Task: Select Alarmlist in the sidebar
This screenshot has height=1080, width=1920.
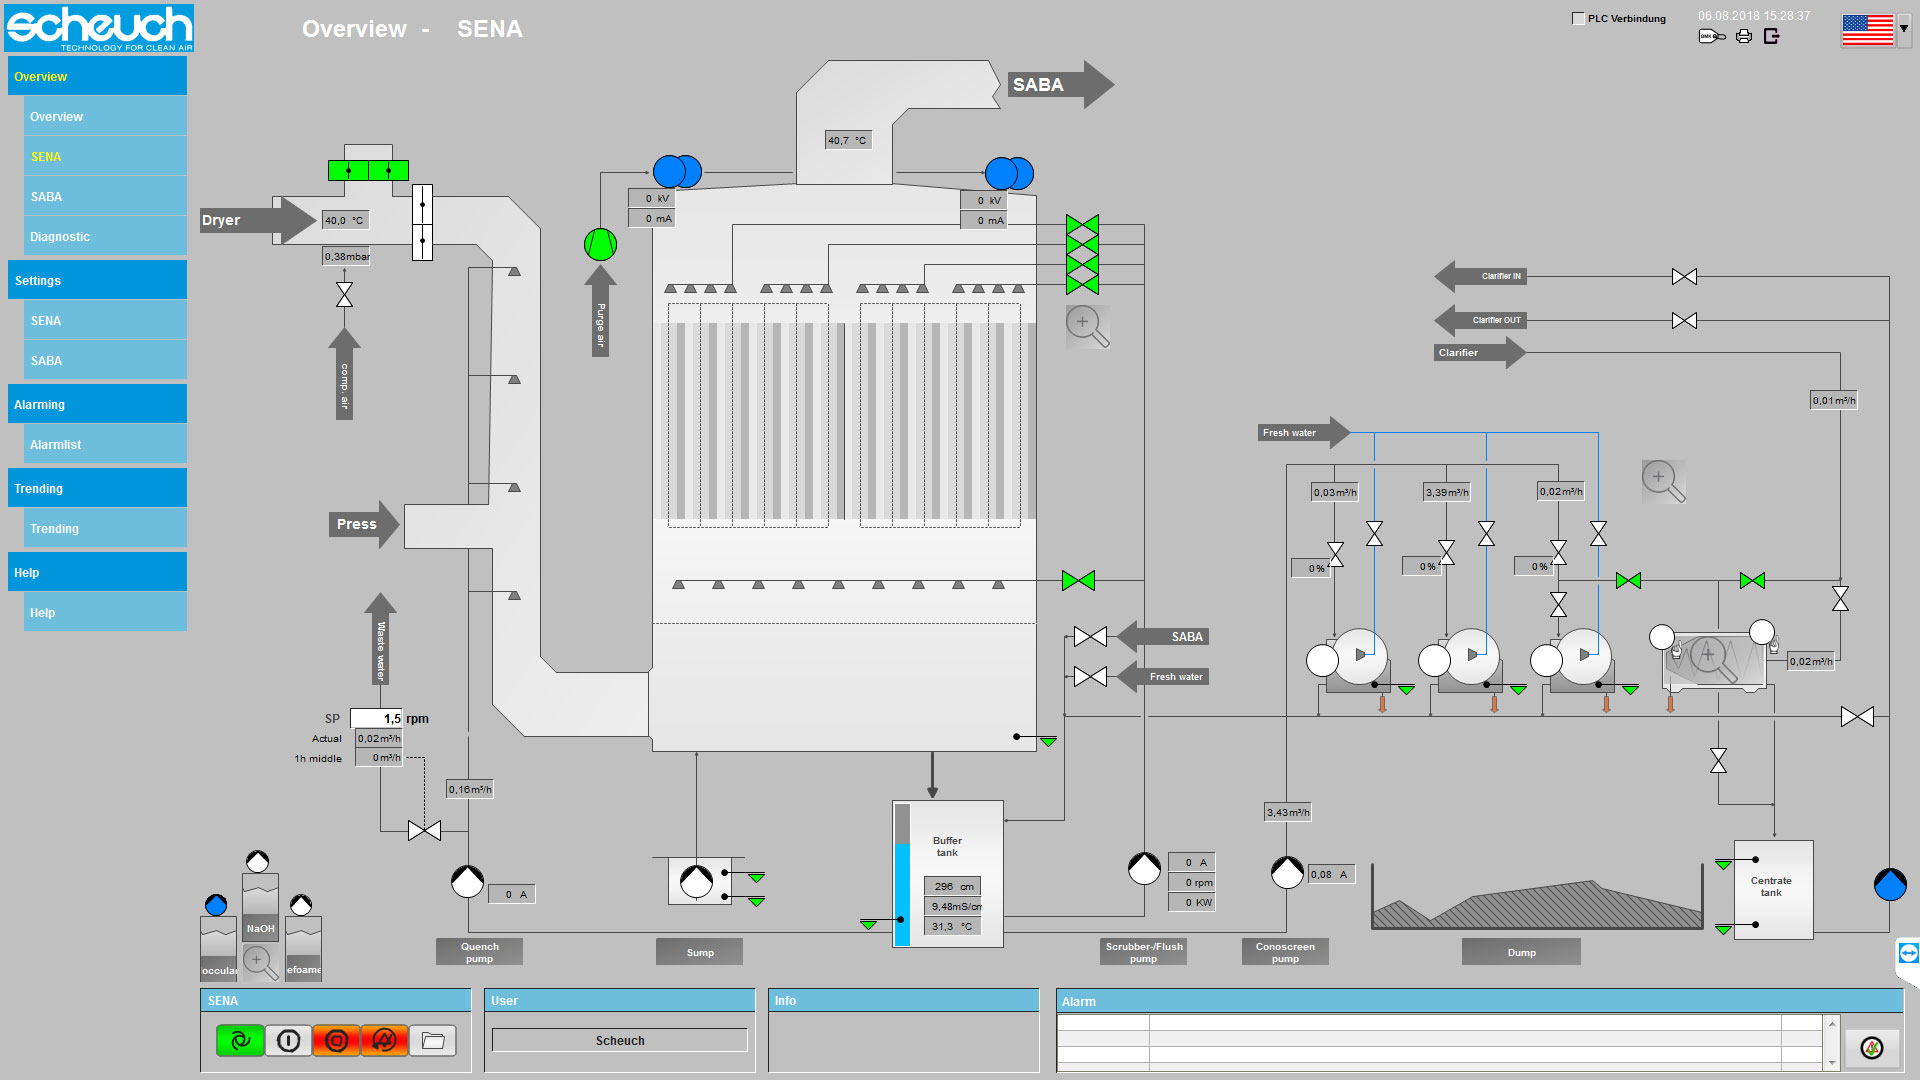Action: click(56, 445)
